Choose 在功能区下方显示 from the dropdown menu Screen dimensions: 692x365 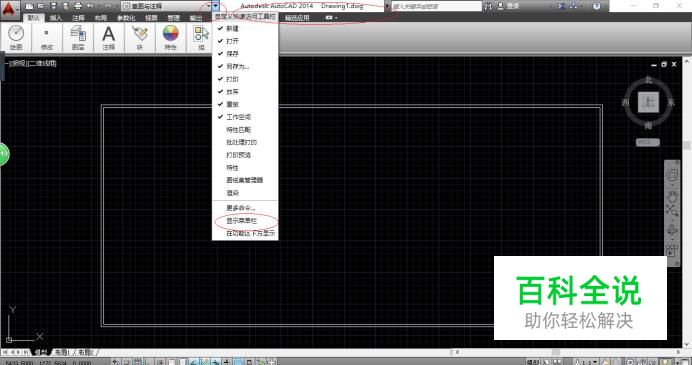point(245,233)
